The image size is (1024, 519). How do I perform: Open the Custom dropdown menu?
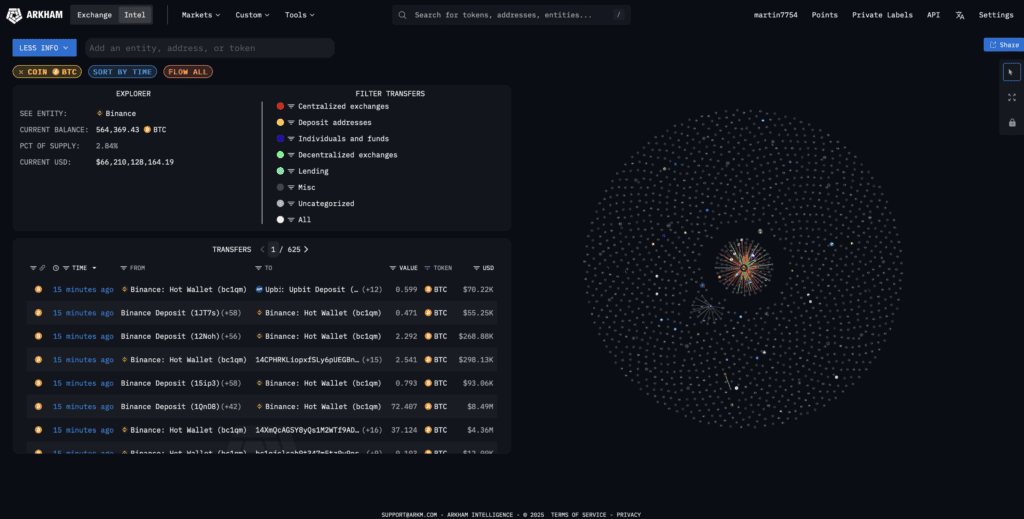click(252, 15)
